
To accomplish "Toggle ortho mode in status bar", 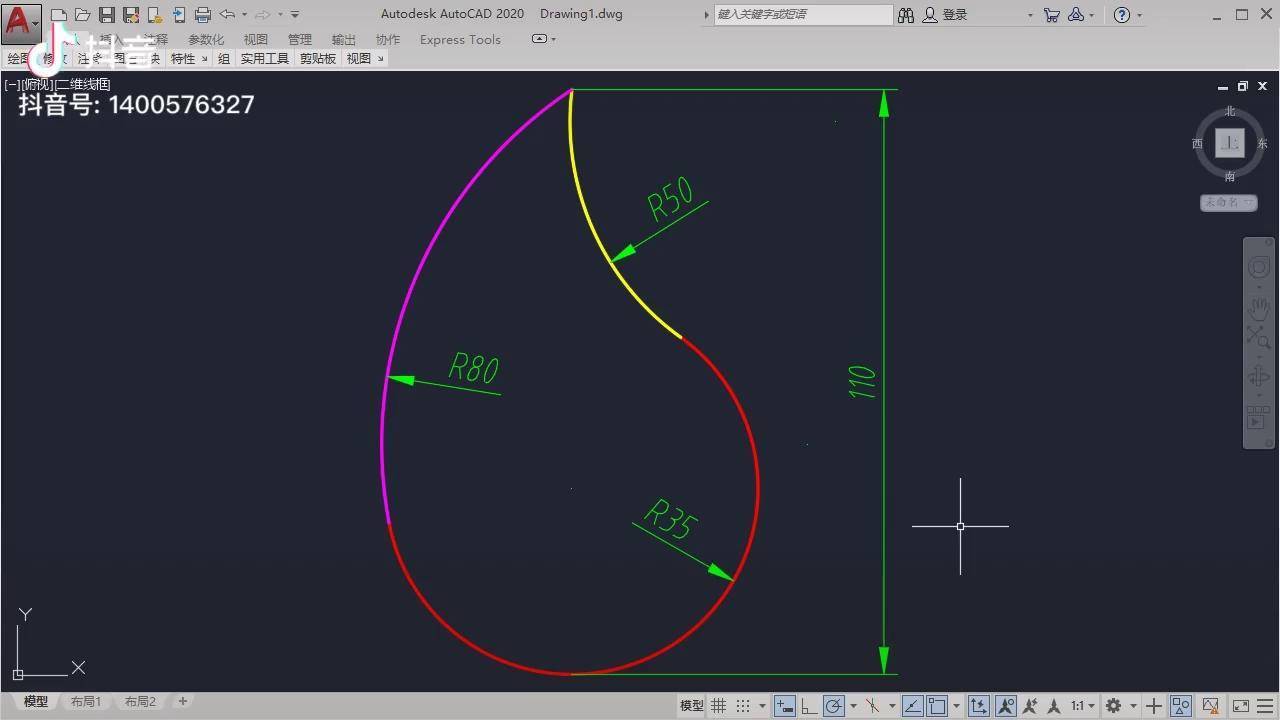I will (x=809, y=706).
